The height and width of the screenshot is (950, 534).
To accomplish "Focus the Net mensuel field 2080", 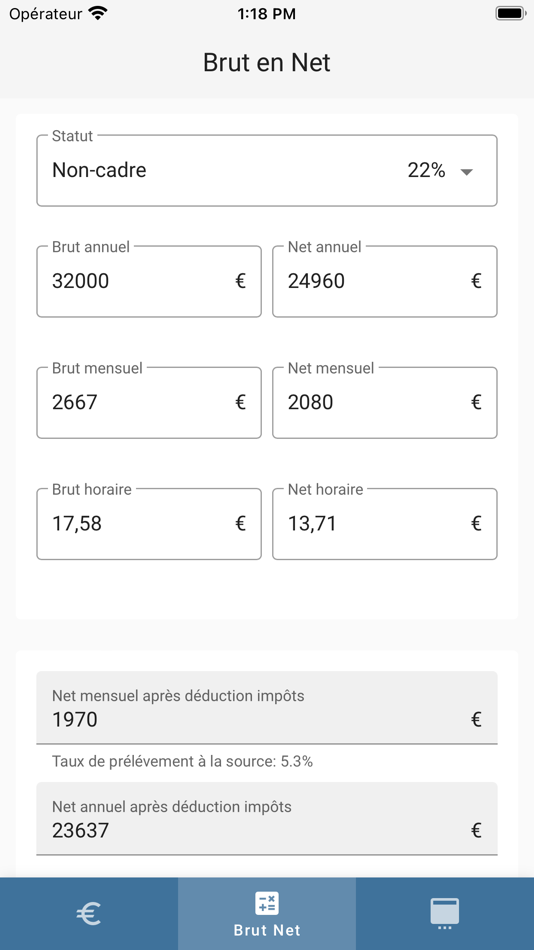I will [385, 402].
